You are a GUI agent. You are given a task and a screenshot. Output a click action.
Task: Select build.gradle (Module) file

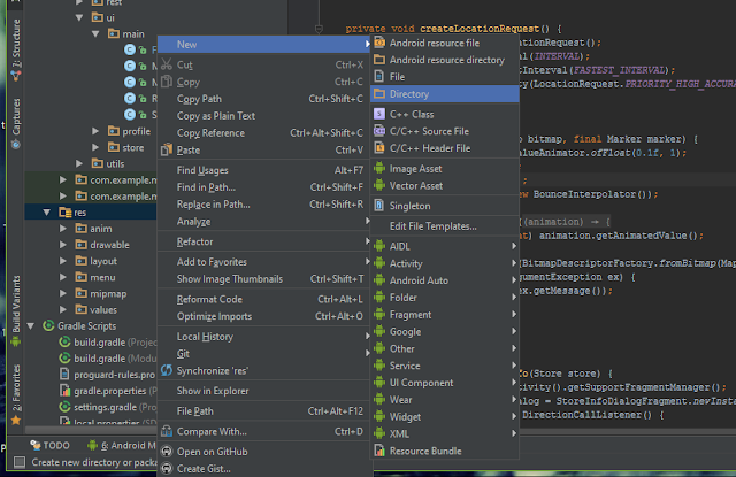(x=108, y=358)
